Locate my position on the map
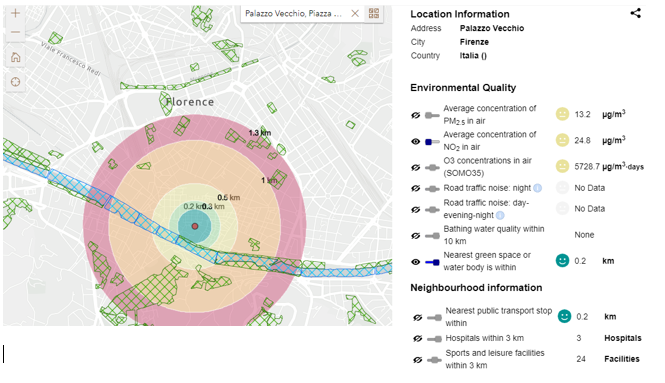Screen dimensions: 665x383 click(15, 82)
